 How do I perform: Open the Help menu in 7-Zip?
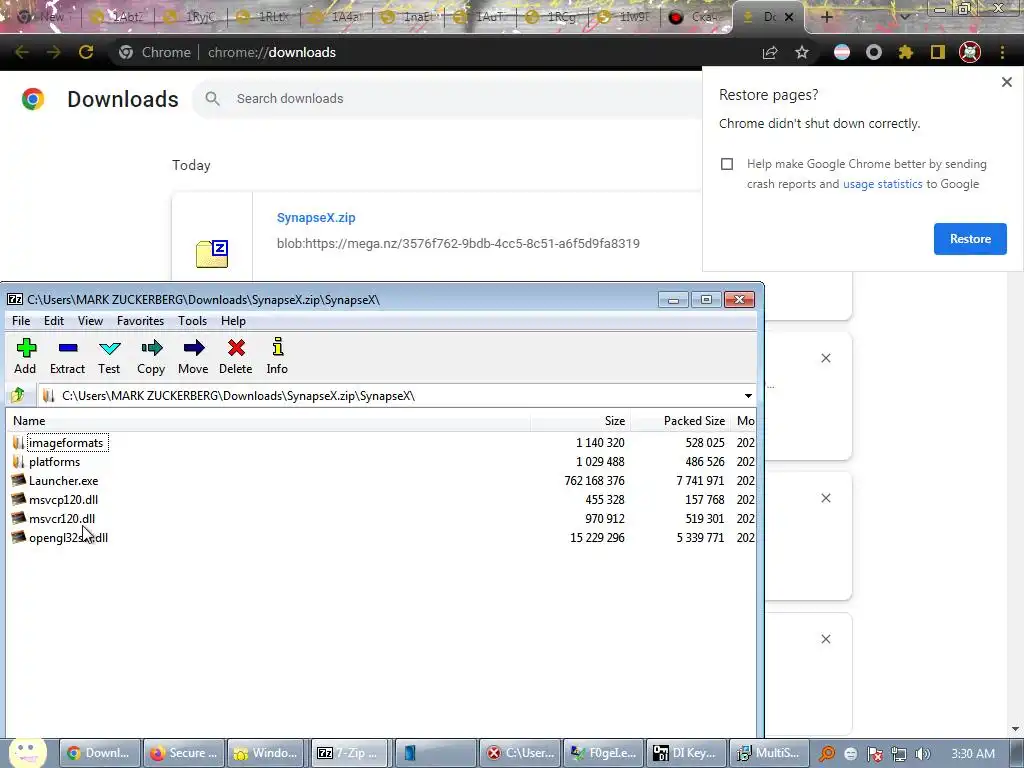(233, 321)
